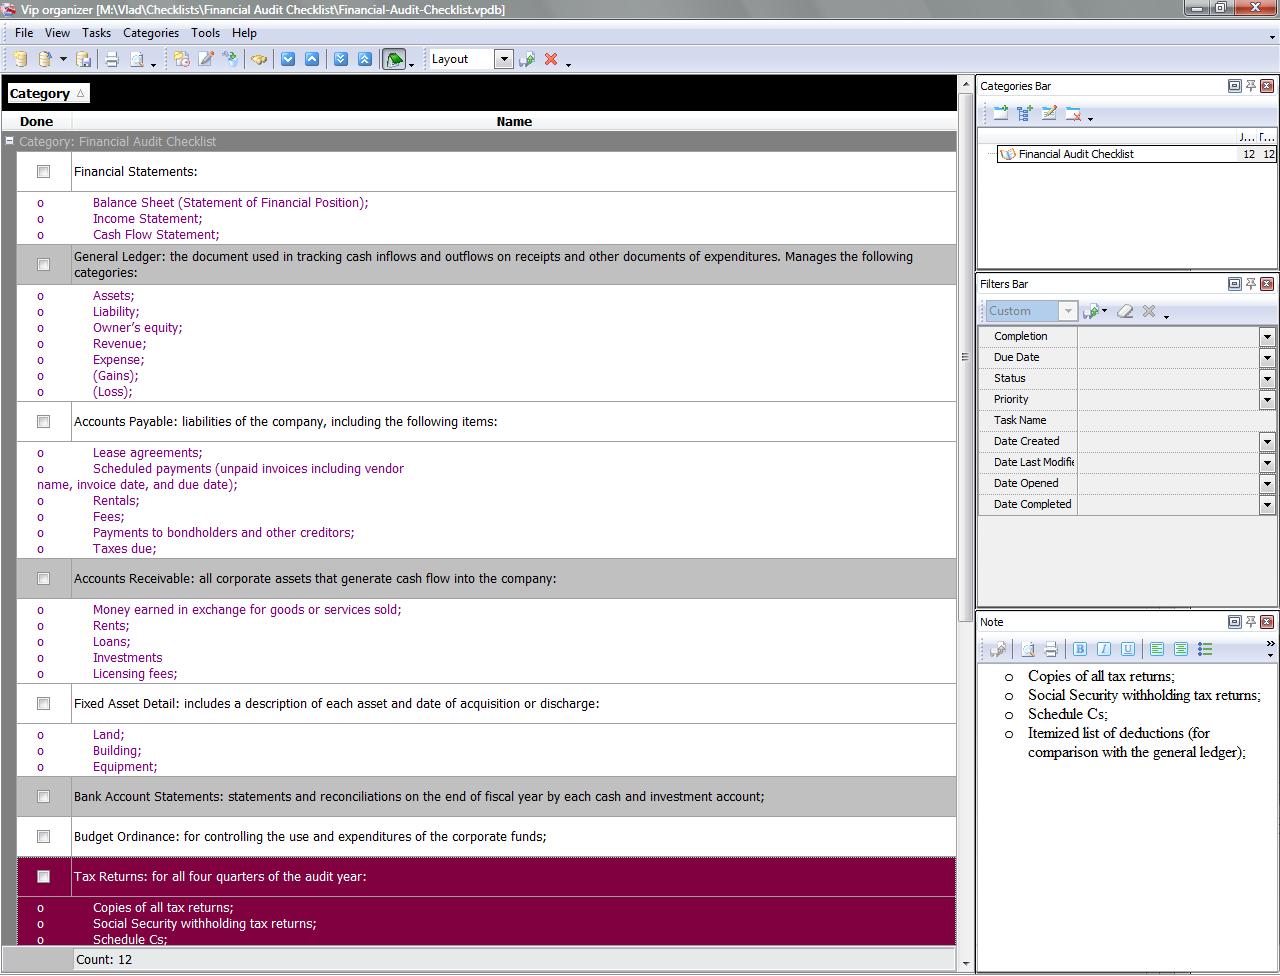Expand the Completion filter dropdown
The image size is (1280, 976).
point(1267,337)
